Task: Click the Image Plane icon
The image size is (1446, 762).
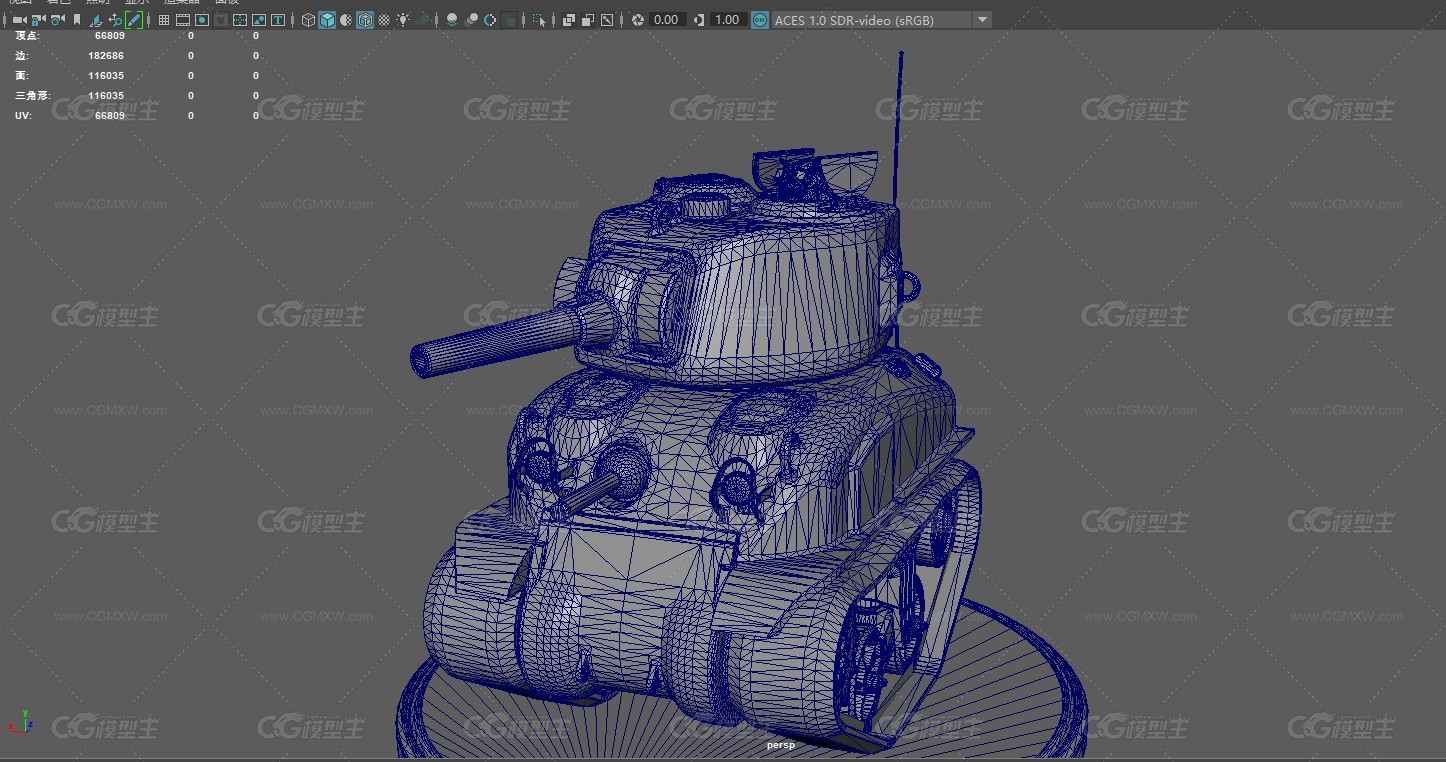Action: [x=95, y=20]
